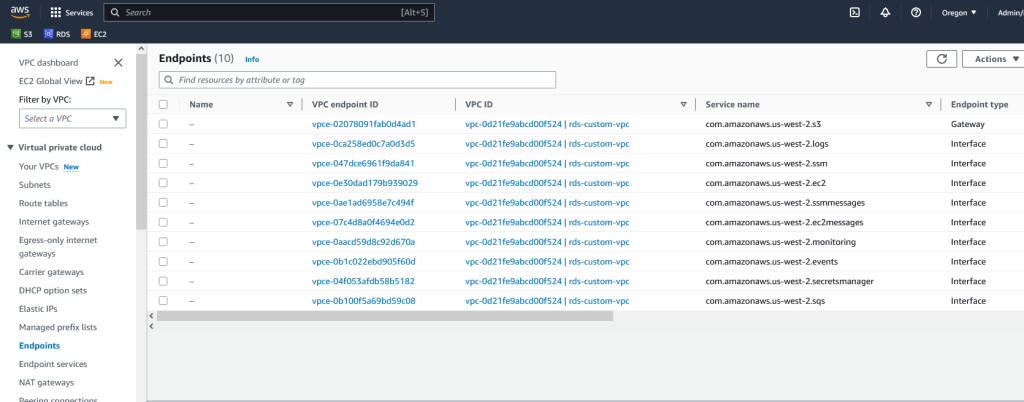The width and height of the screenshot is (1024, 402).
Task: Check the box for the logs endpoint row
Action: click(163, 144)
